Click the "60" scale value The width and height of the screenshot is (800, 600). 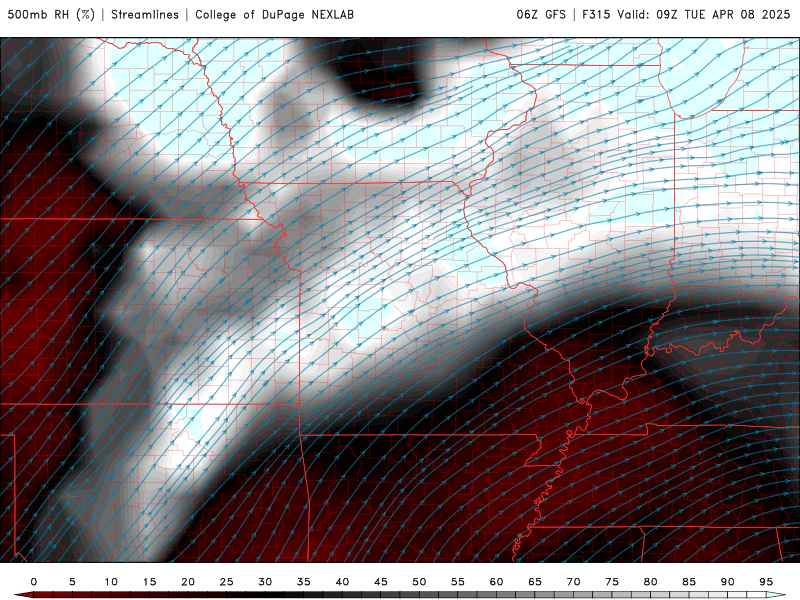496,582
